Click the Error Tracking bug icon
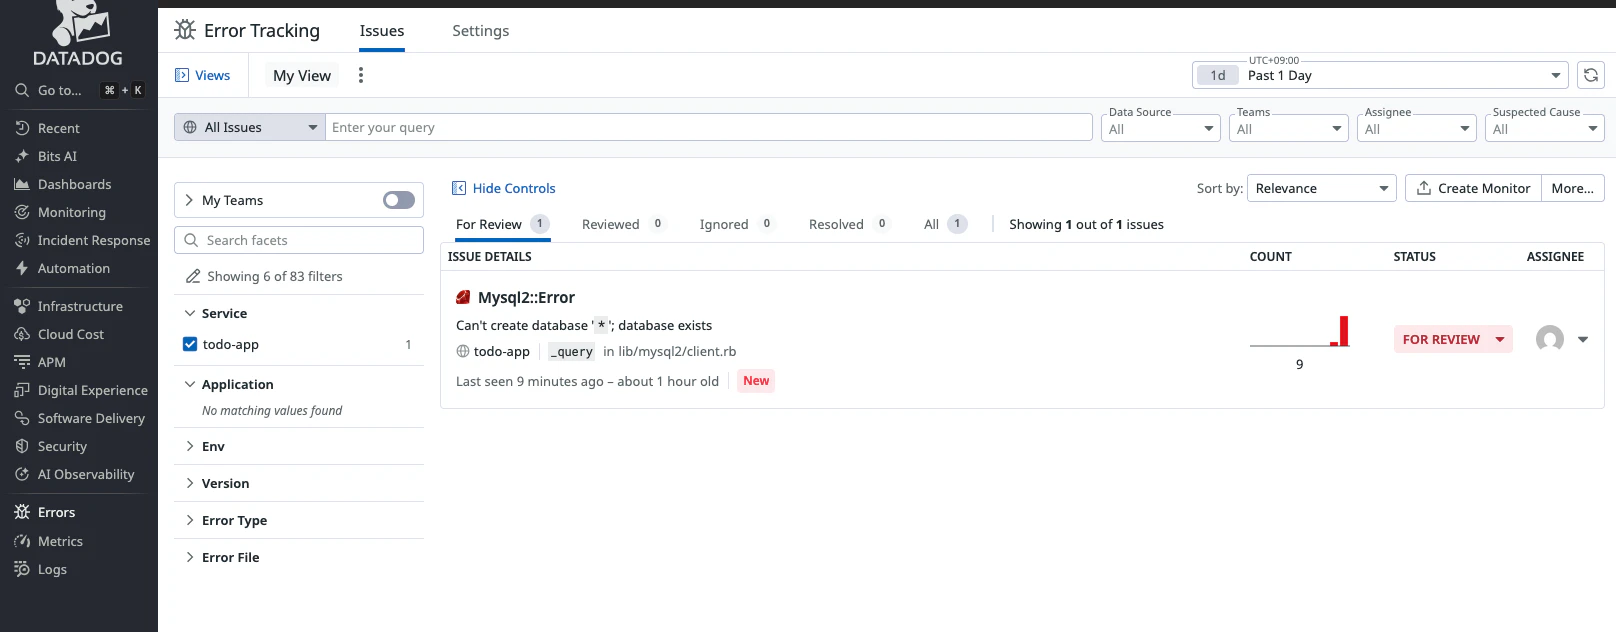The image size is (1616, 632). 185,30
